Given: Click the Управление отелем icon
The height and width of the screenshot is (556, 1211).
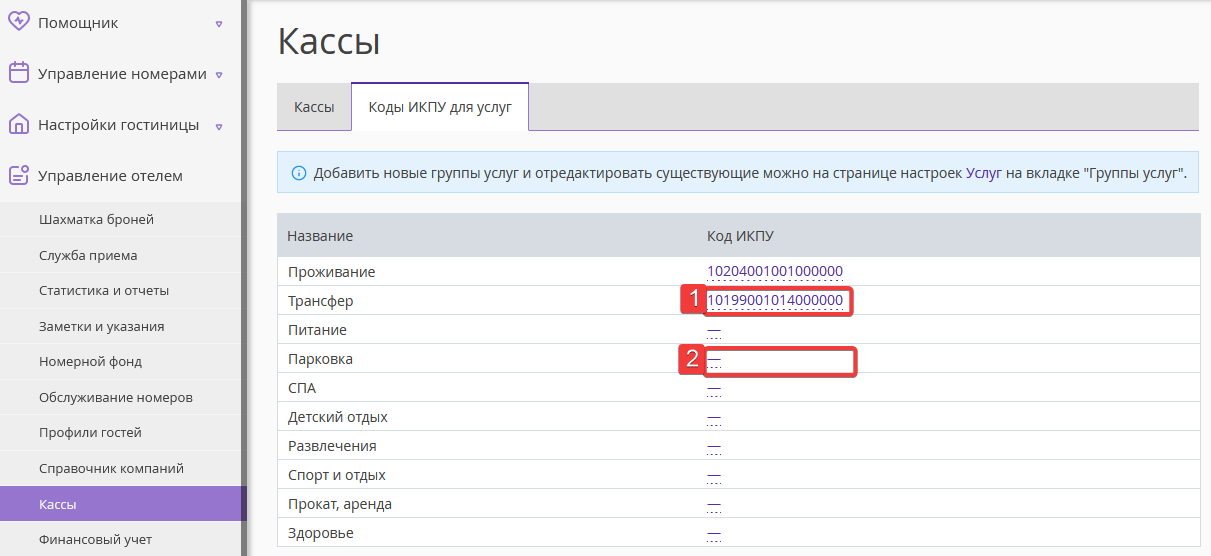Looking at the screenshot, I should click(x=18, y=175).
